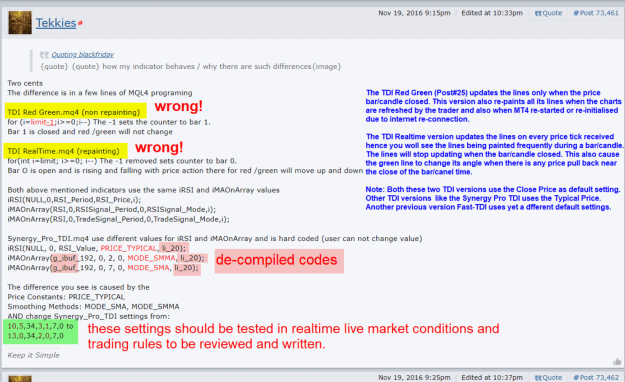Open permalink for Post 73,461
This screenshot has width=625, height=382.
point(596,13)
